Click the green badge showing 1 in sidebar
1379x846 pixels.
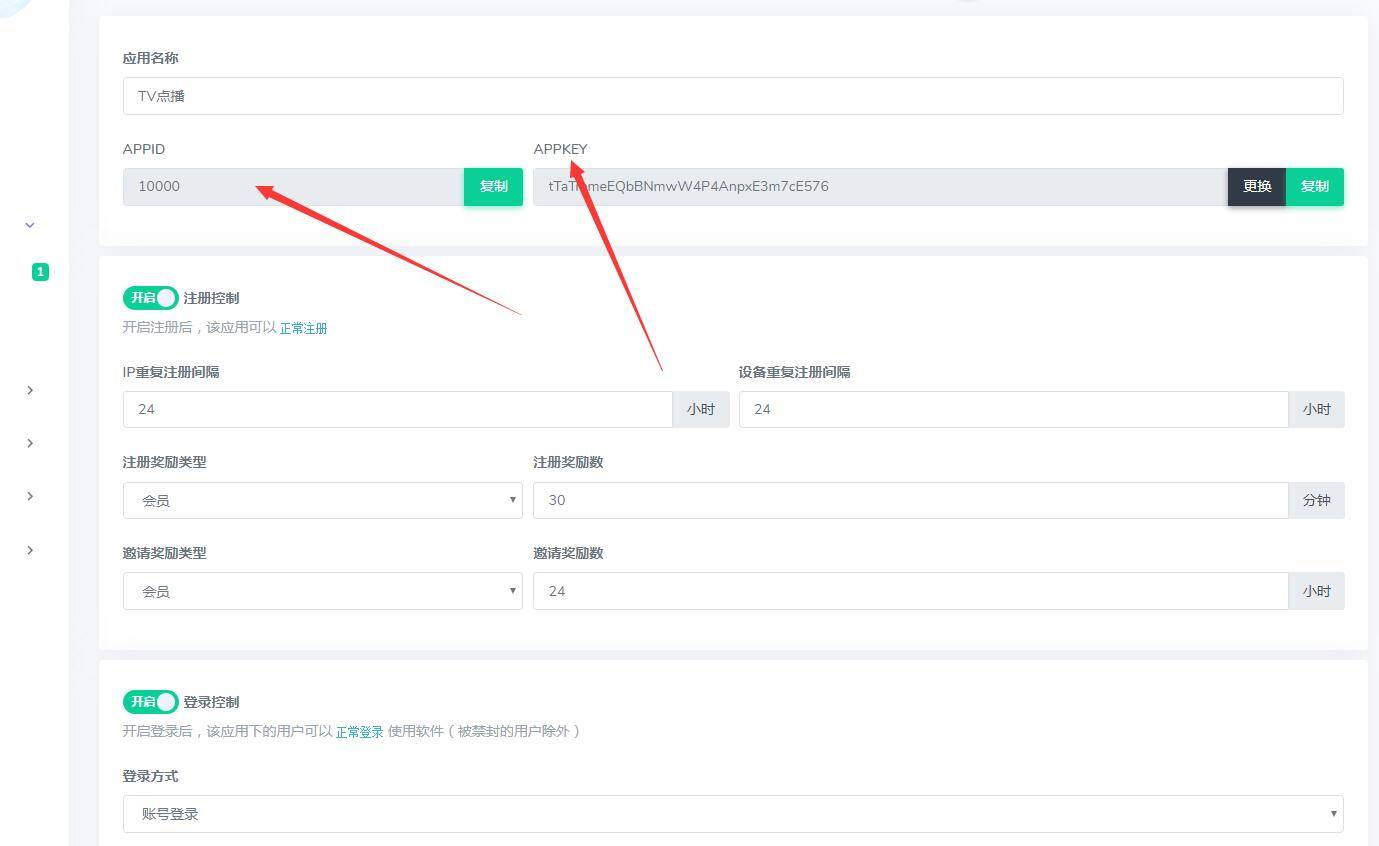(40, 272)
